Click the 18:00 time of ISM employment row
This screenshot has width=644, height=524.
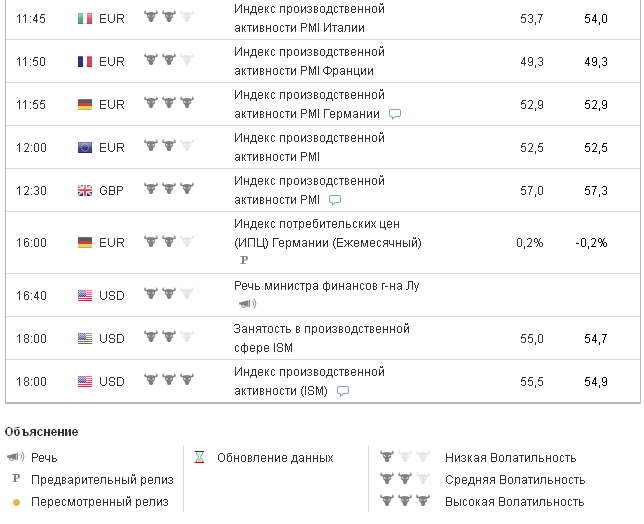[x=32, y=338]
